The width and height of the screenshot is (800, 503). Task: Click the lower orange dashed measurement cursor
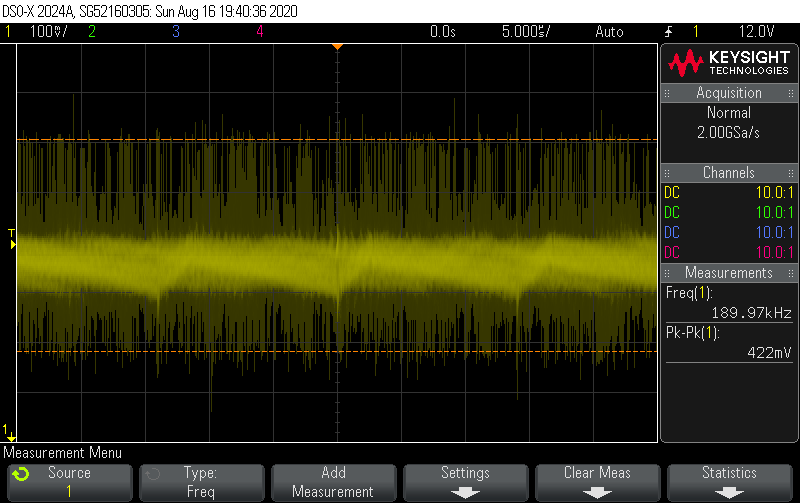click(x=337, y=351)
